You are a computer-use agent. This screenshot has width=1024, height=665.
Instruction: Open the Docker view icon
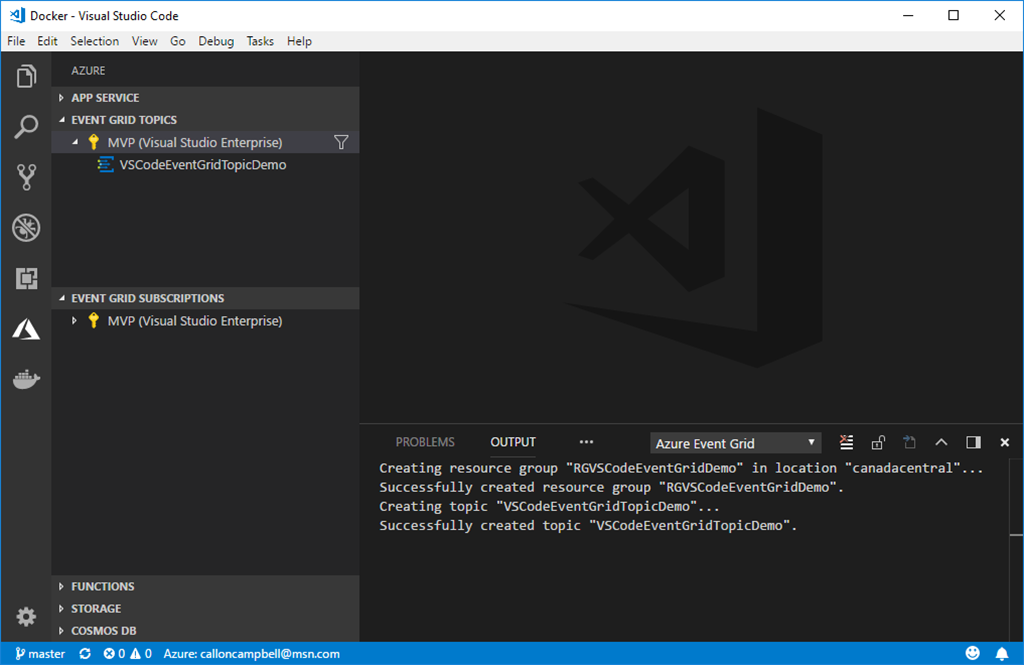(x=26, y=380)
